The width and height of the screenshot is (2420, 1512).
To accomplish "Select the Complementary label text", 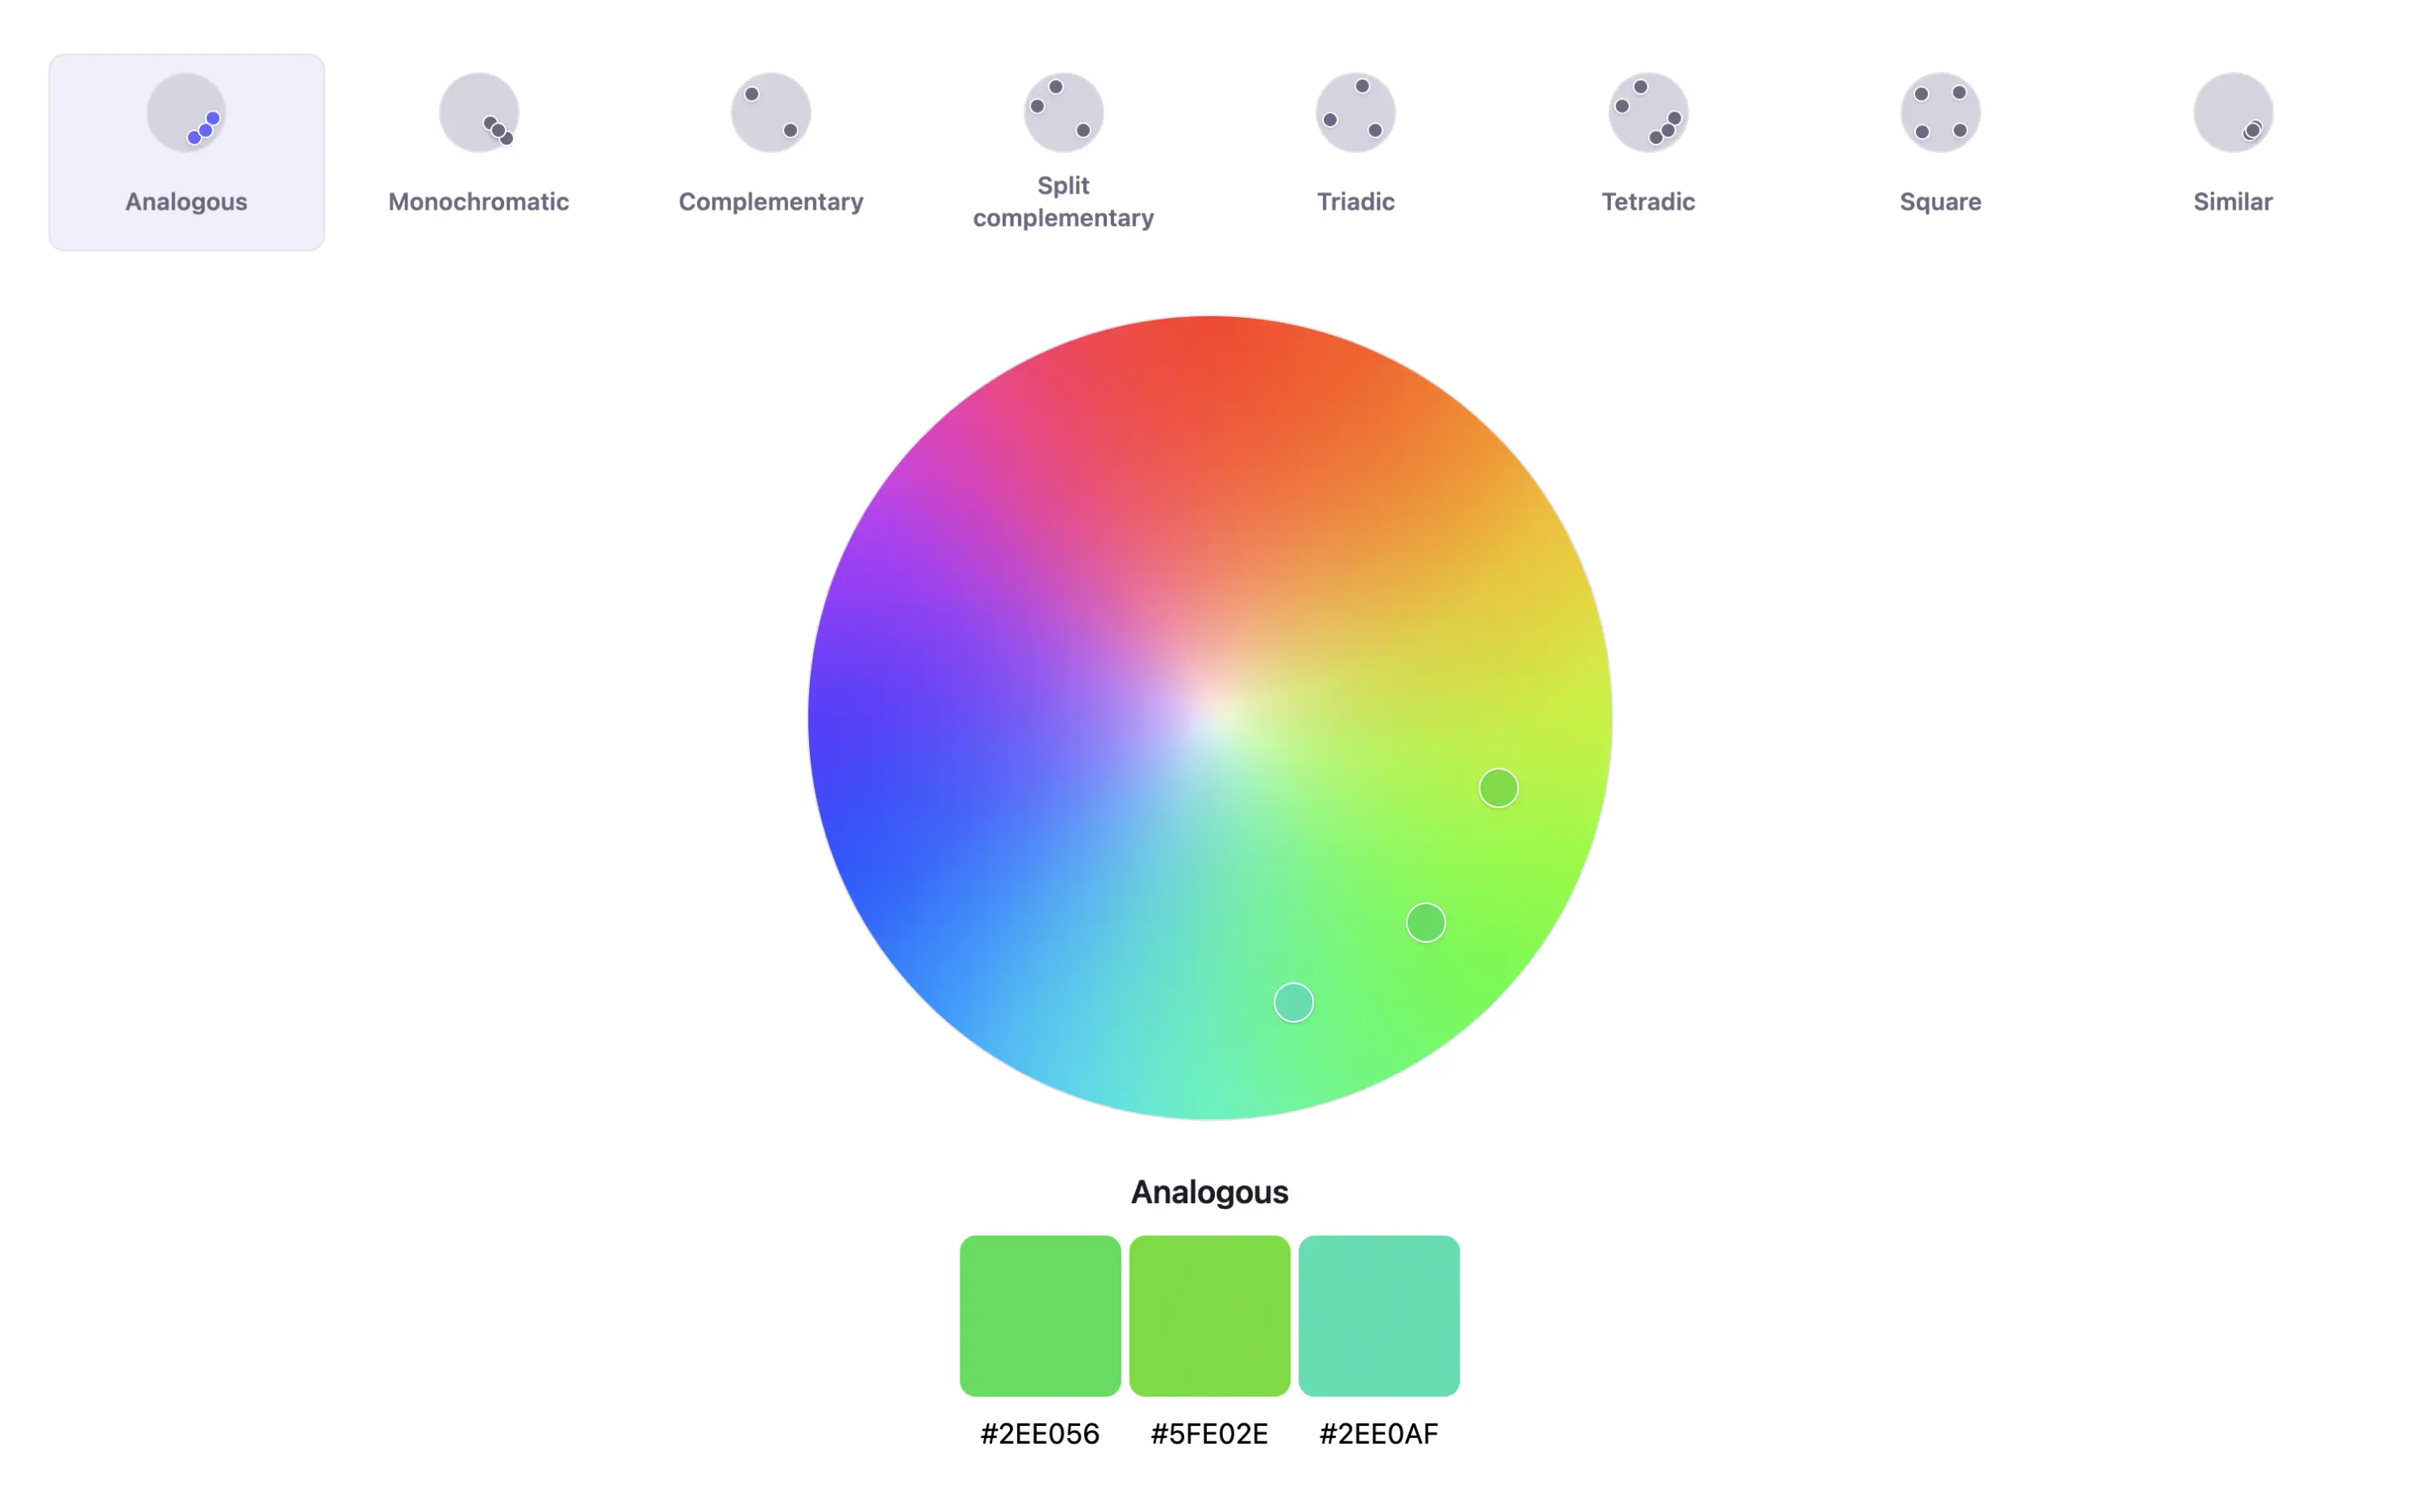I will pos(770,201).
